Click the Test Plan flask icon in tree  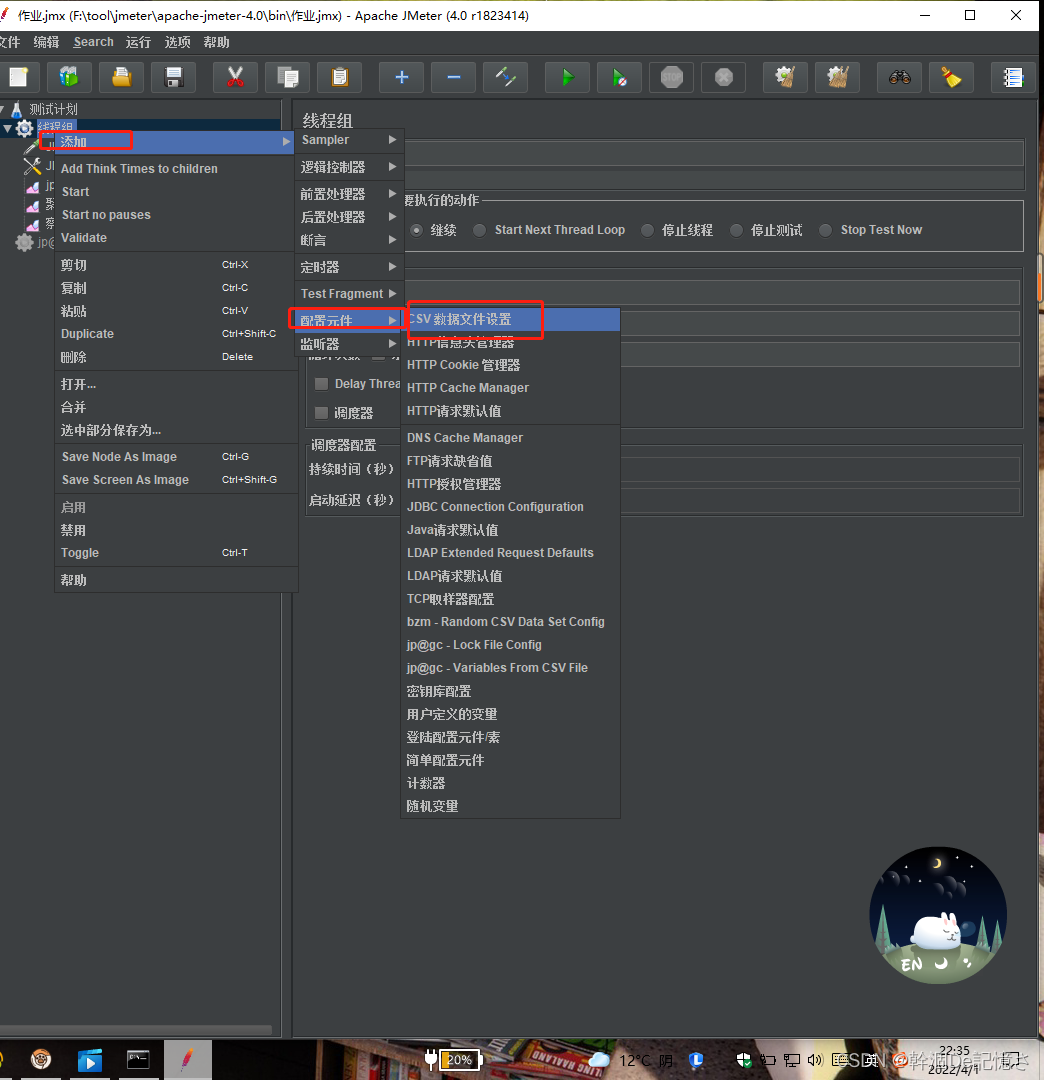coord(17,109)
